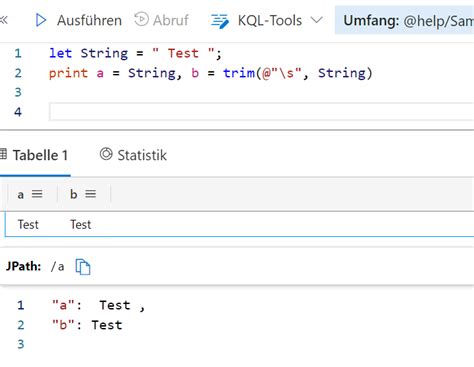Open the Umfang scope selector
This screenshot has height=367, width=474.
(404, 20)
